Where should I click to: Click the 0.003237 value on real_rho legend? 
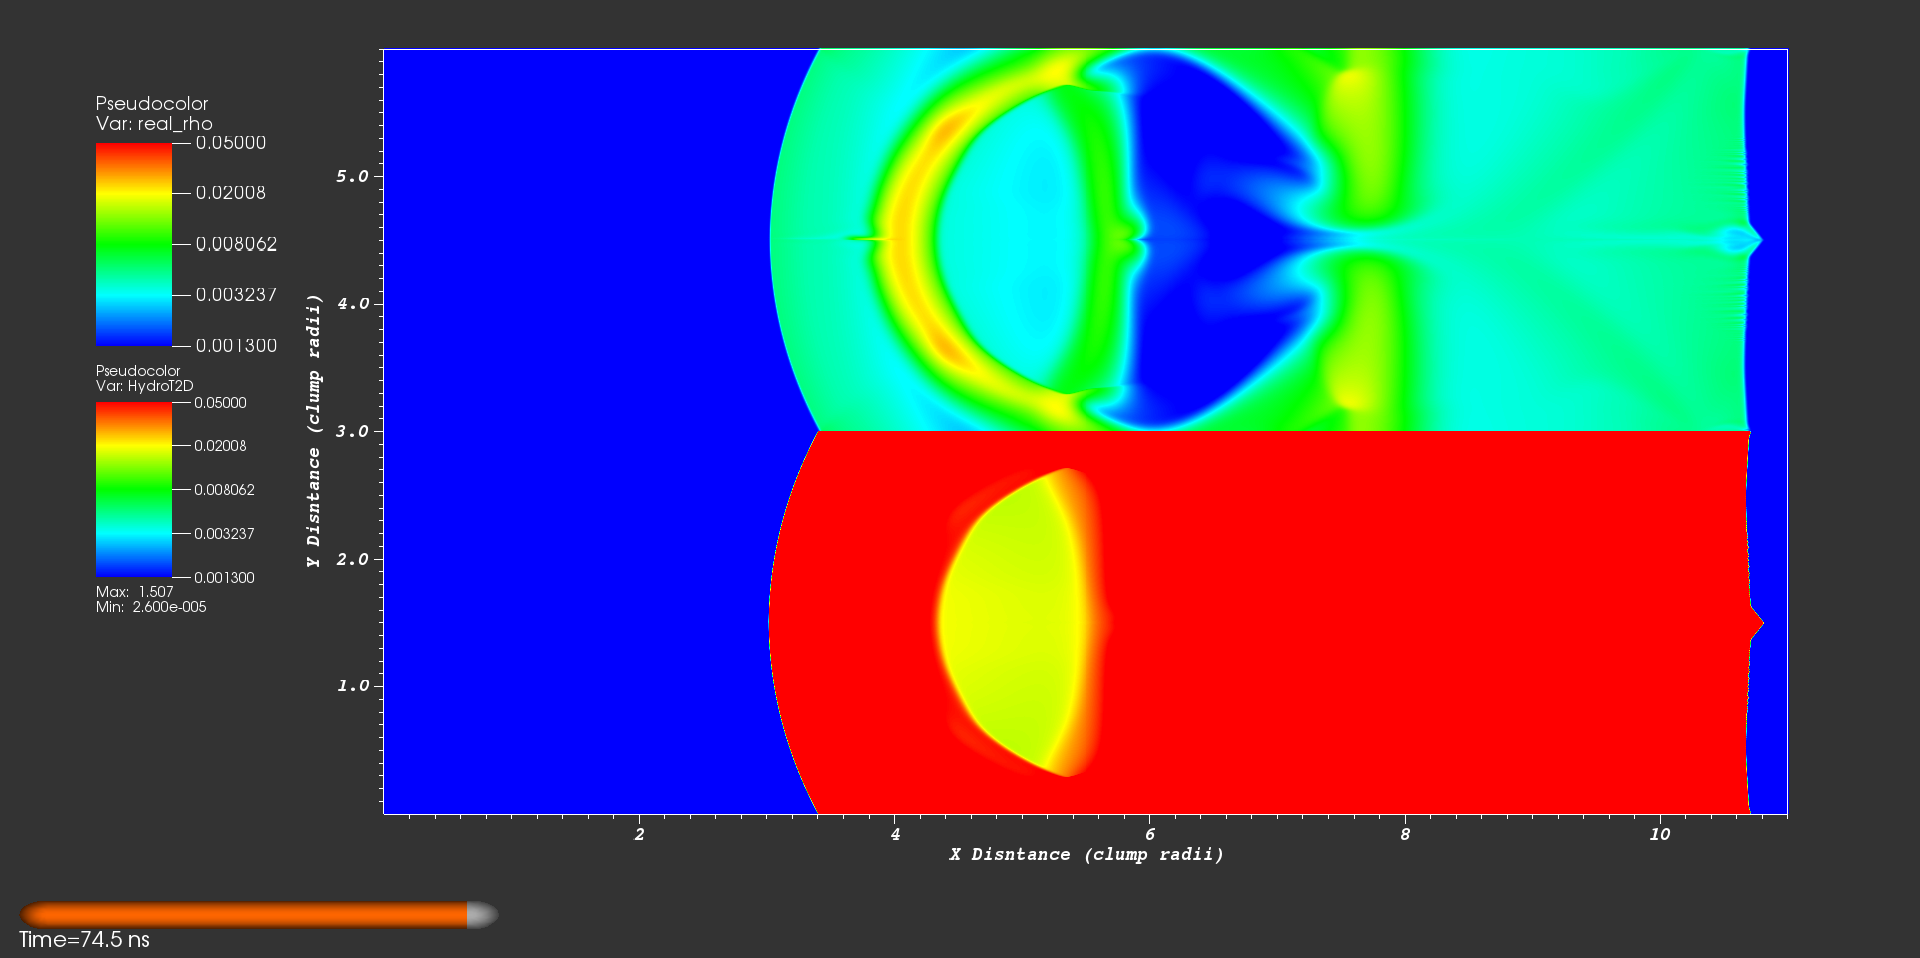pos(236,295)
